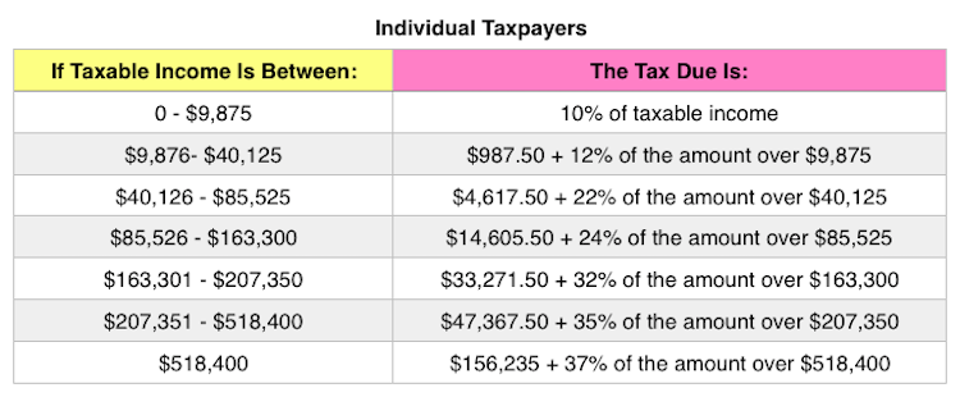Select the '$85,526 - $163,300' bracket cell
Viewport: 960px width, 397px height.
coord(203,237)
